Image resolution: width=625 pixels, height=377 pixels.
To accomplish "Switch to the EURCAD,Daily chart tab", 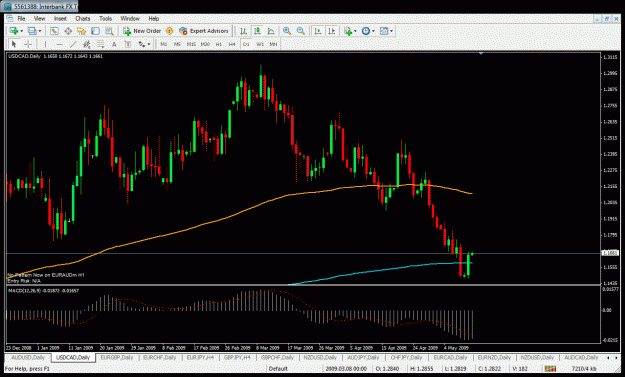I will pos(450,357).
